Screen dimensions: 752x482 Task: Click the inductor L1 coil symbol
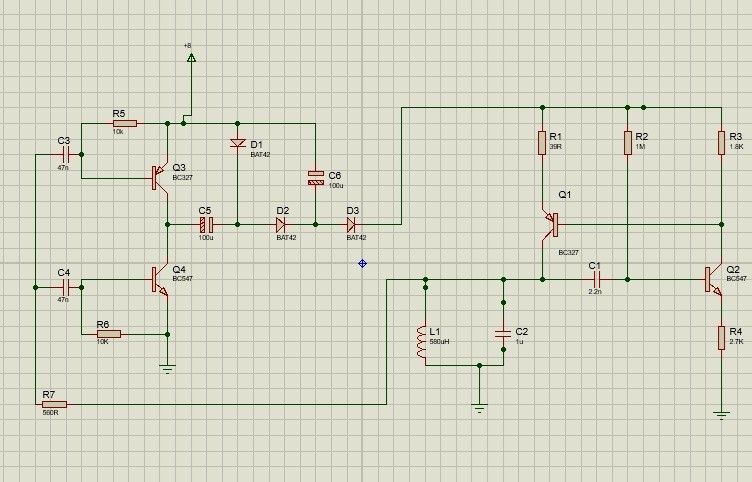(422, 341)
